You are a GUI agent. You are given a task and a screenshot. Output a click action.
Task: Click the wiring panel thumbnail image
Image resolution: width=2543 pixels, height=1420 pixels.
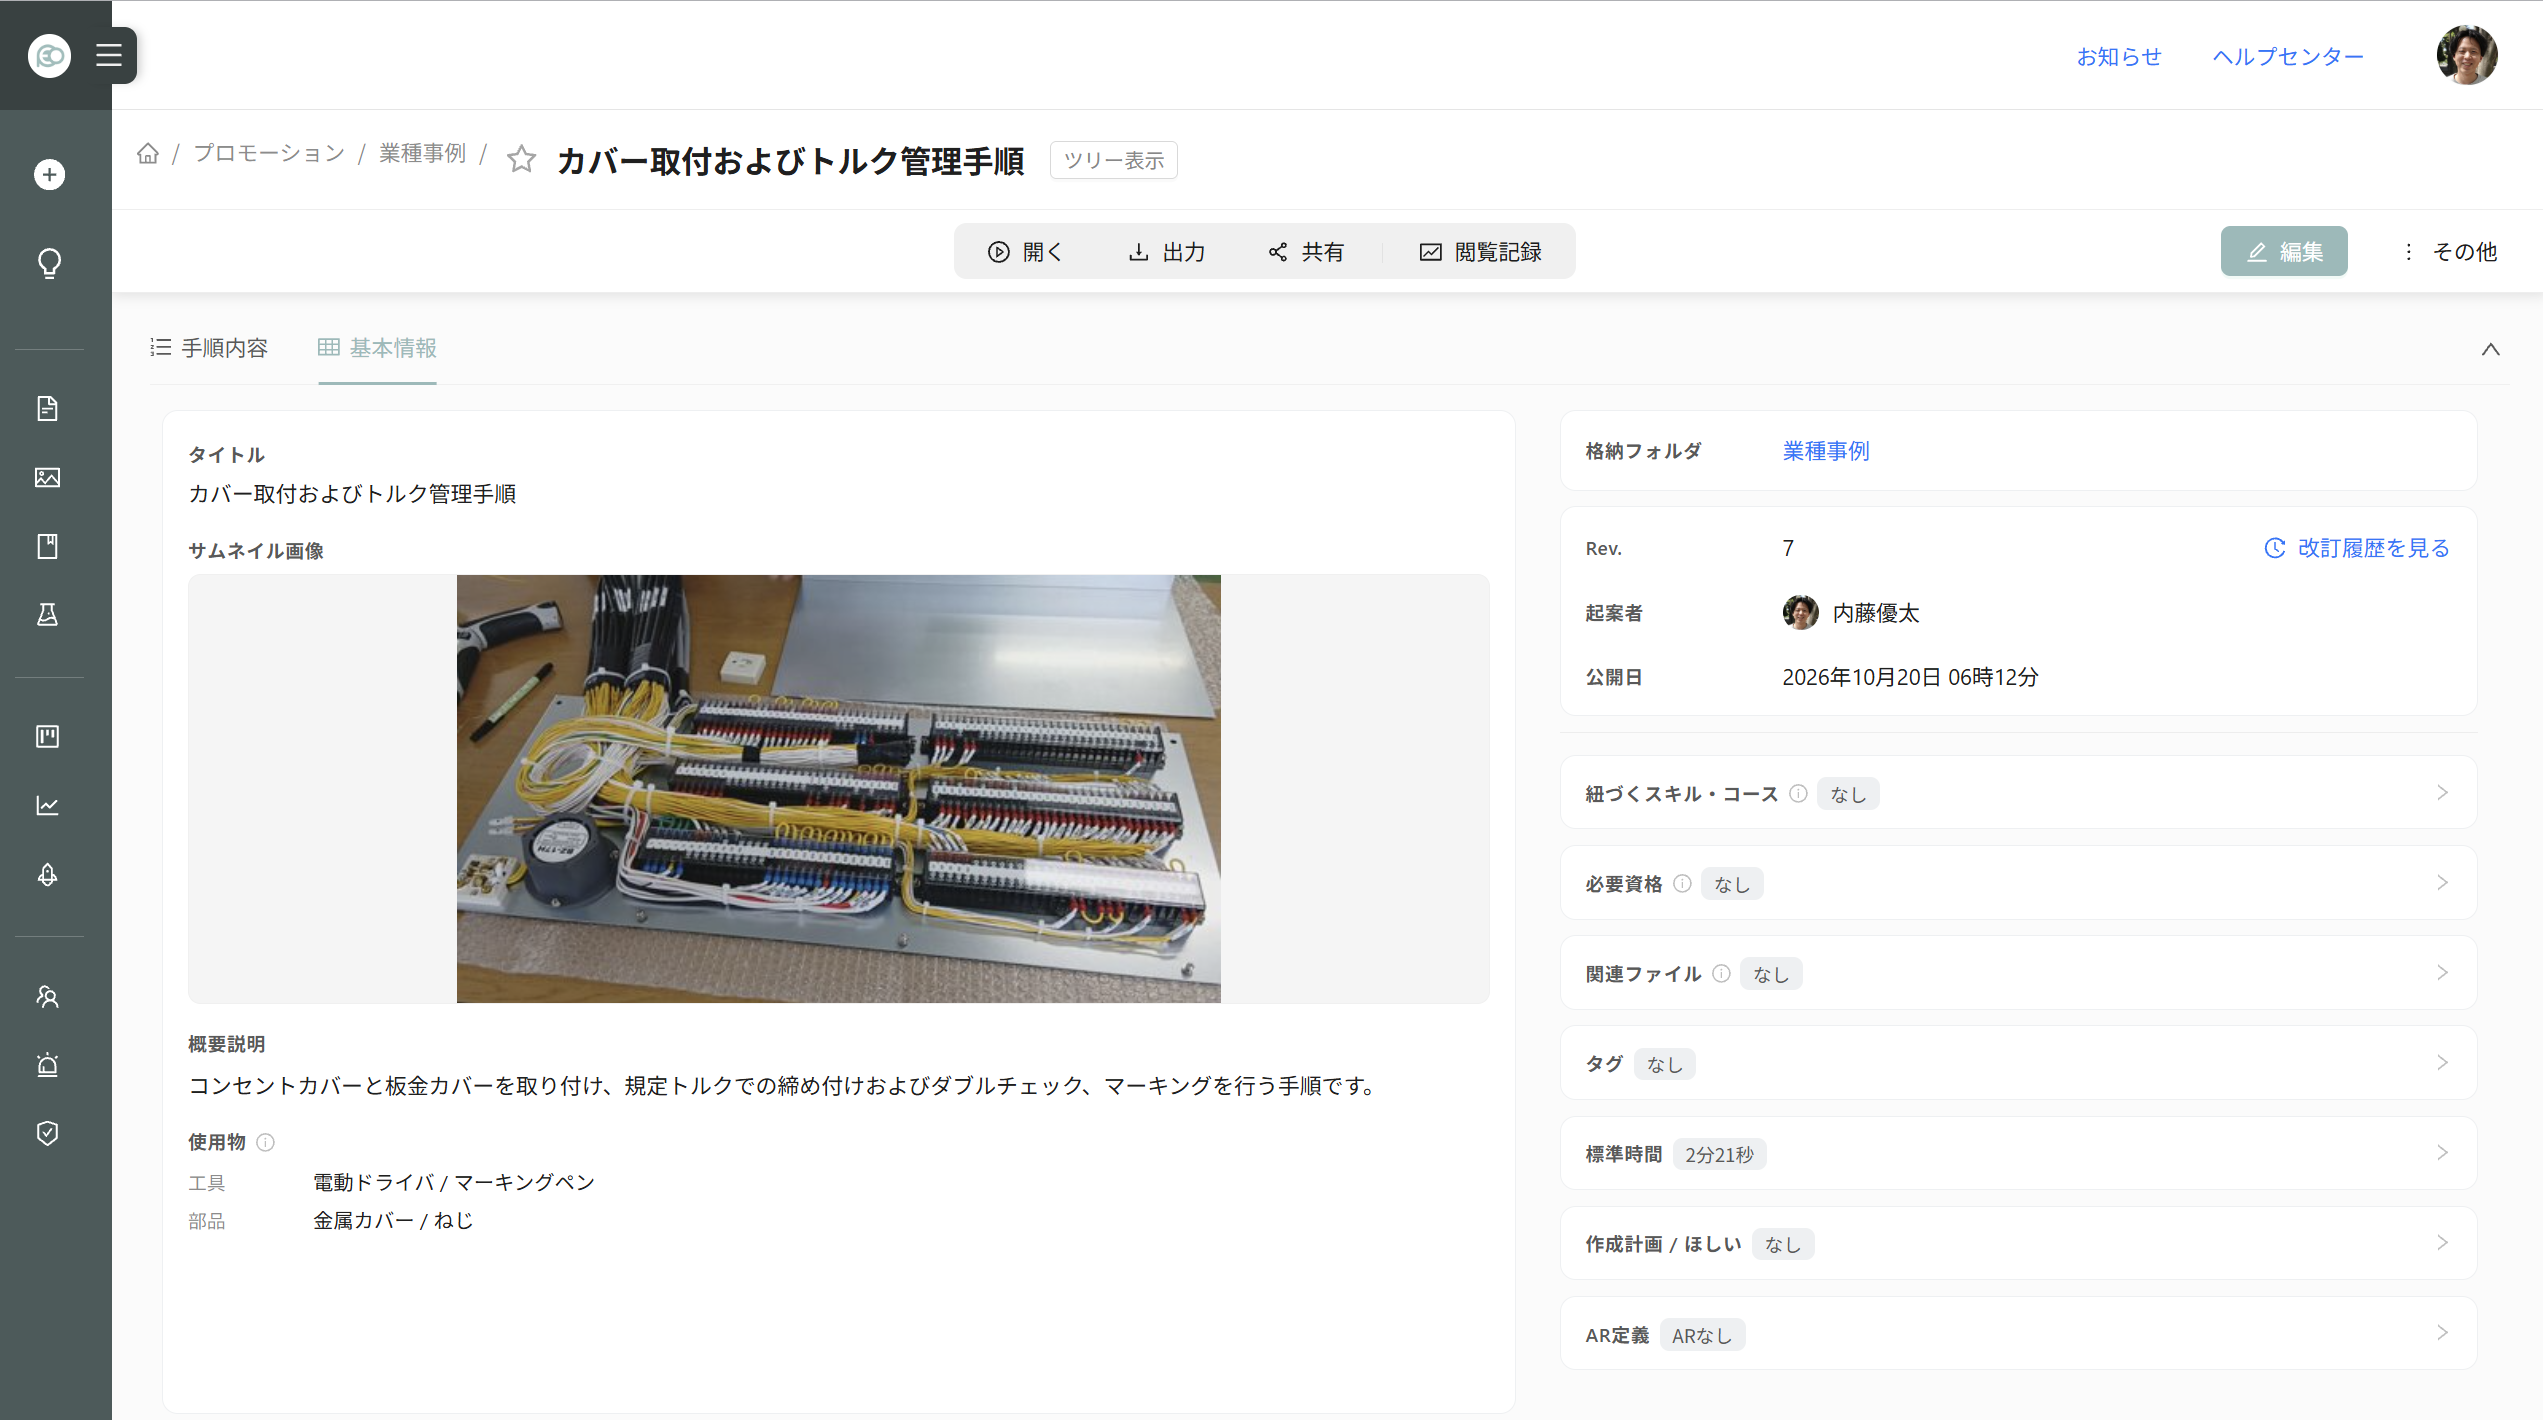838,788
